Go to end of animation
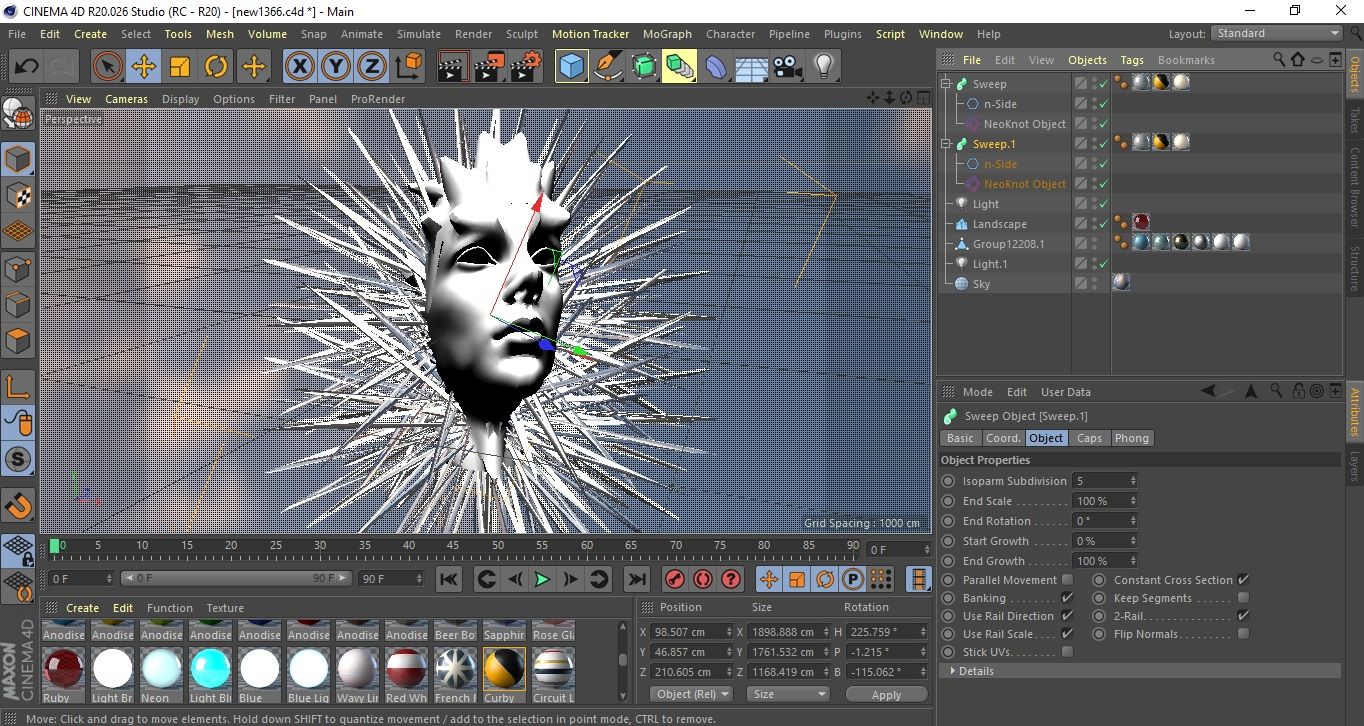Image resolution: width=1364 pixels, height=726 pixels. pyautogui.click(x=636, y=579)
